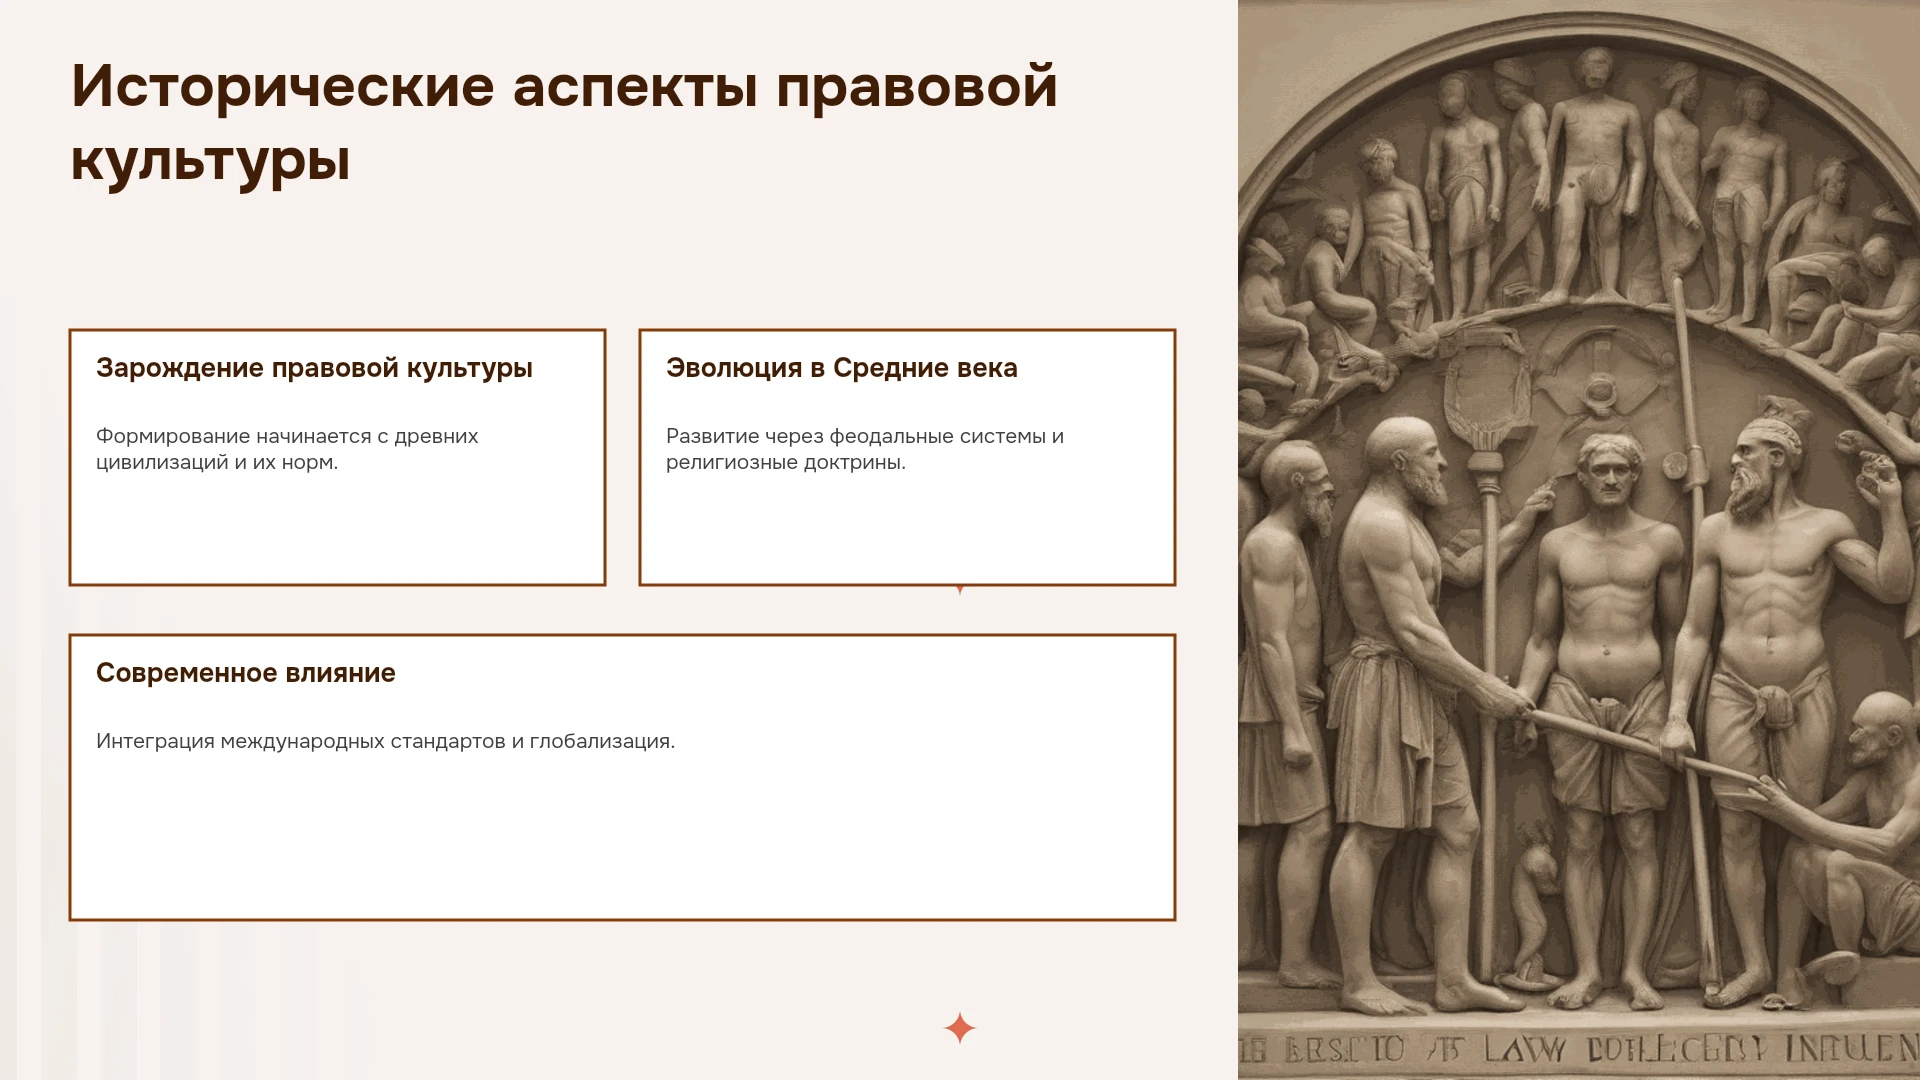Click the small orange marker under the Эволюция card
Screen dimensions: 1920x1080
tap(960, 590)
